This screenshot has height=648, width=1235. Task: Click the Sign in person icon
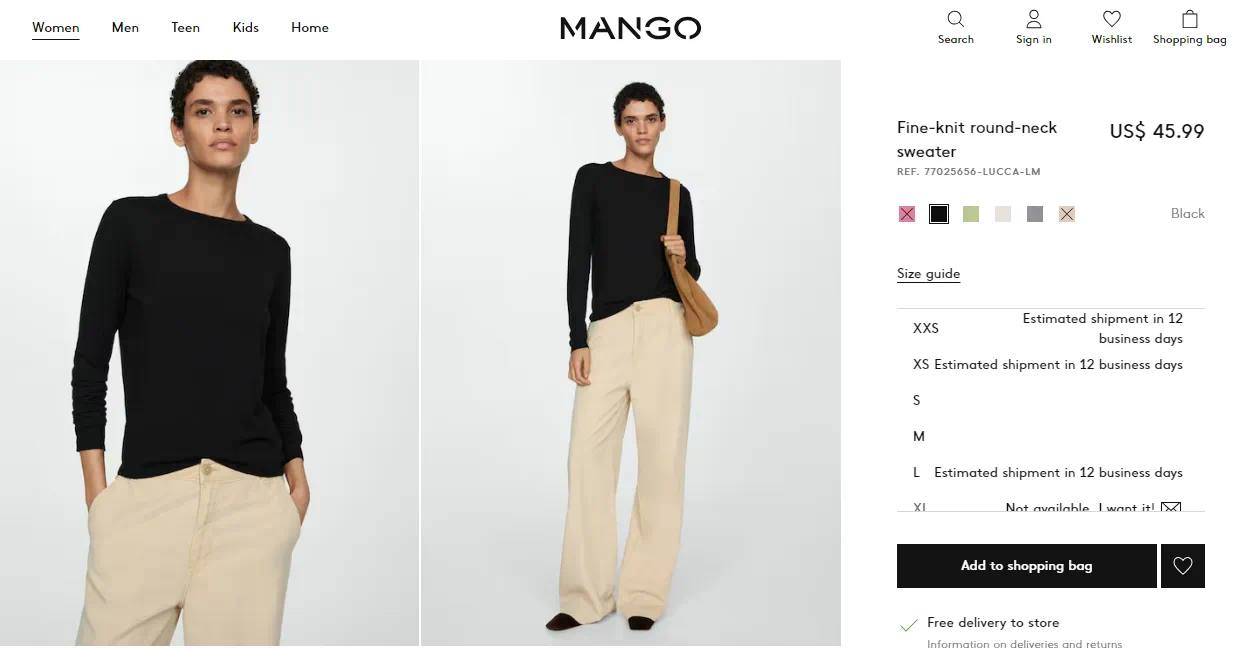(1033, 19)
